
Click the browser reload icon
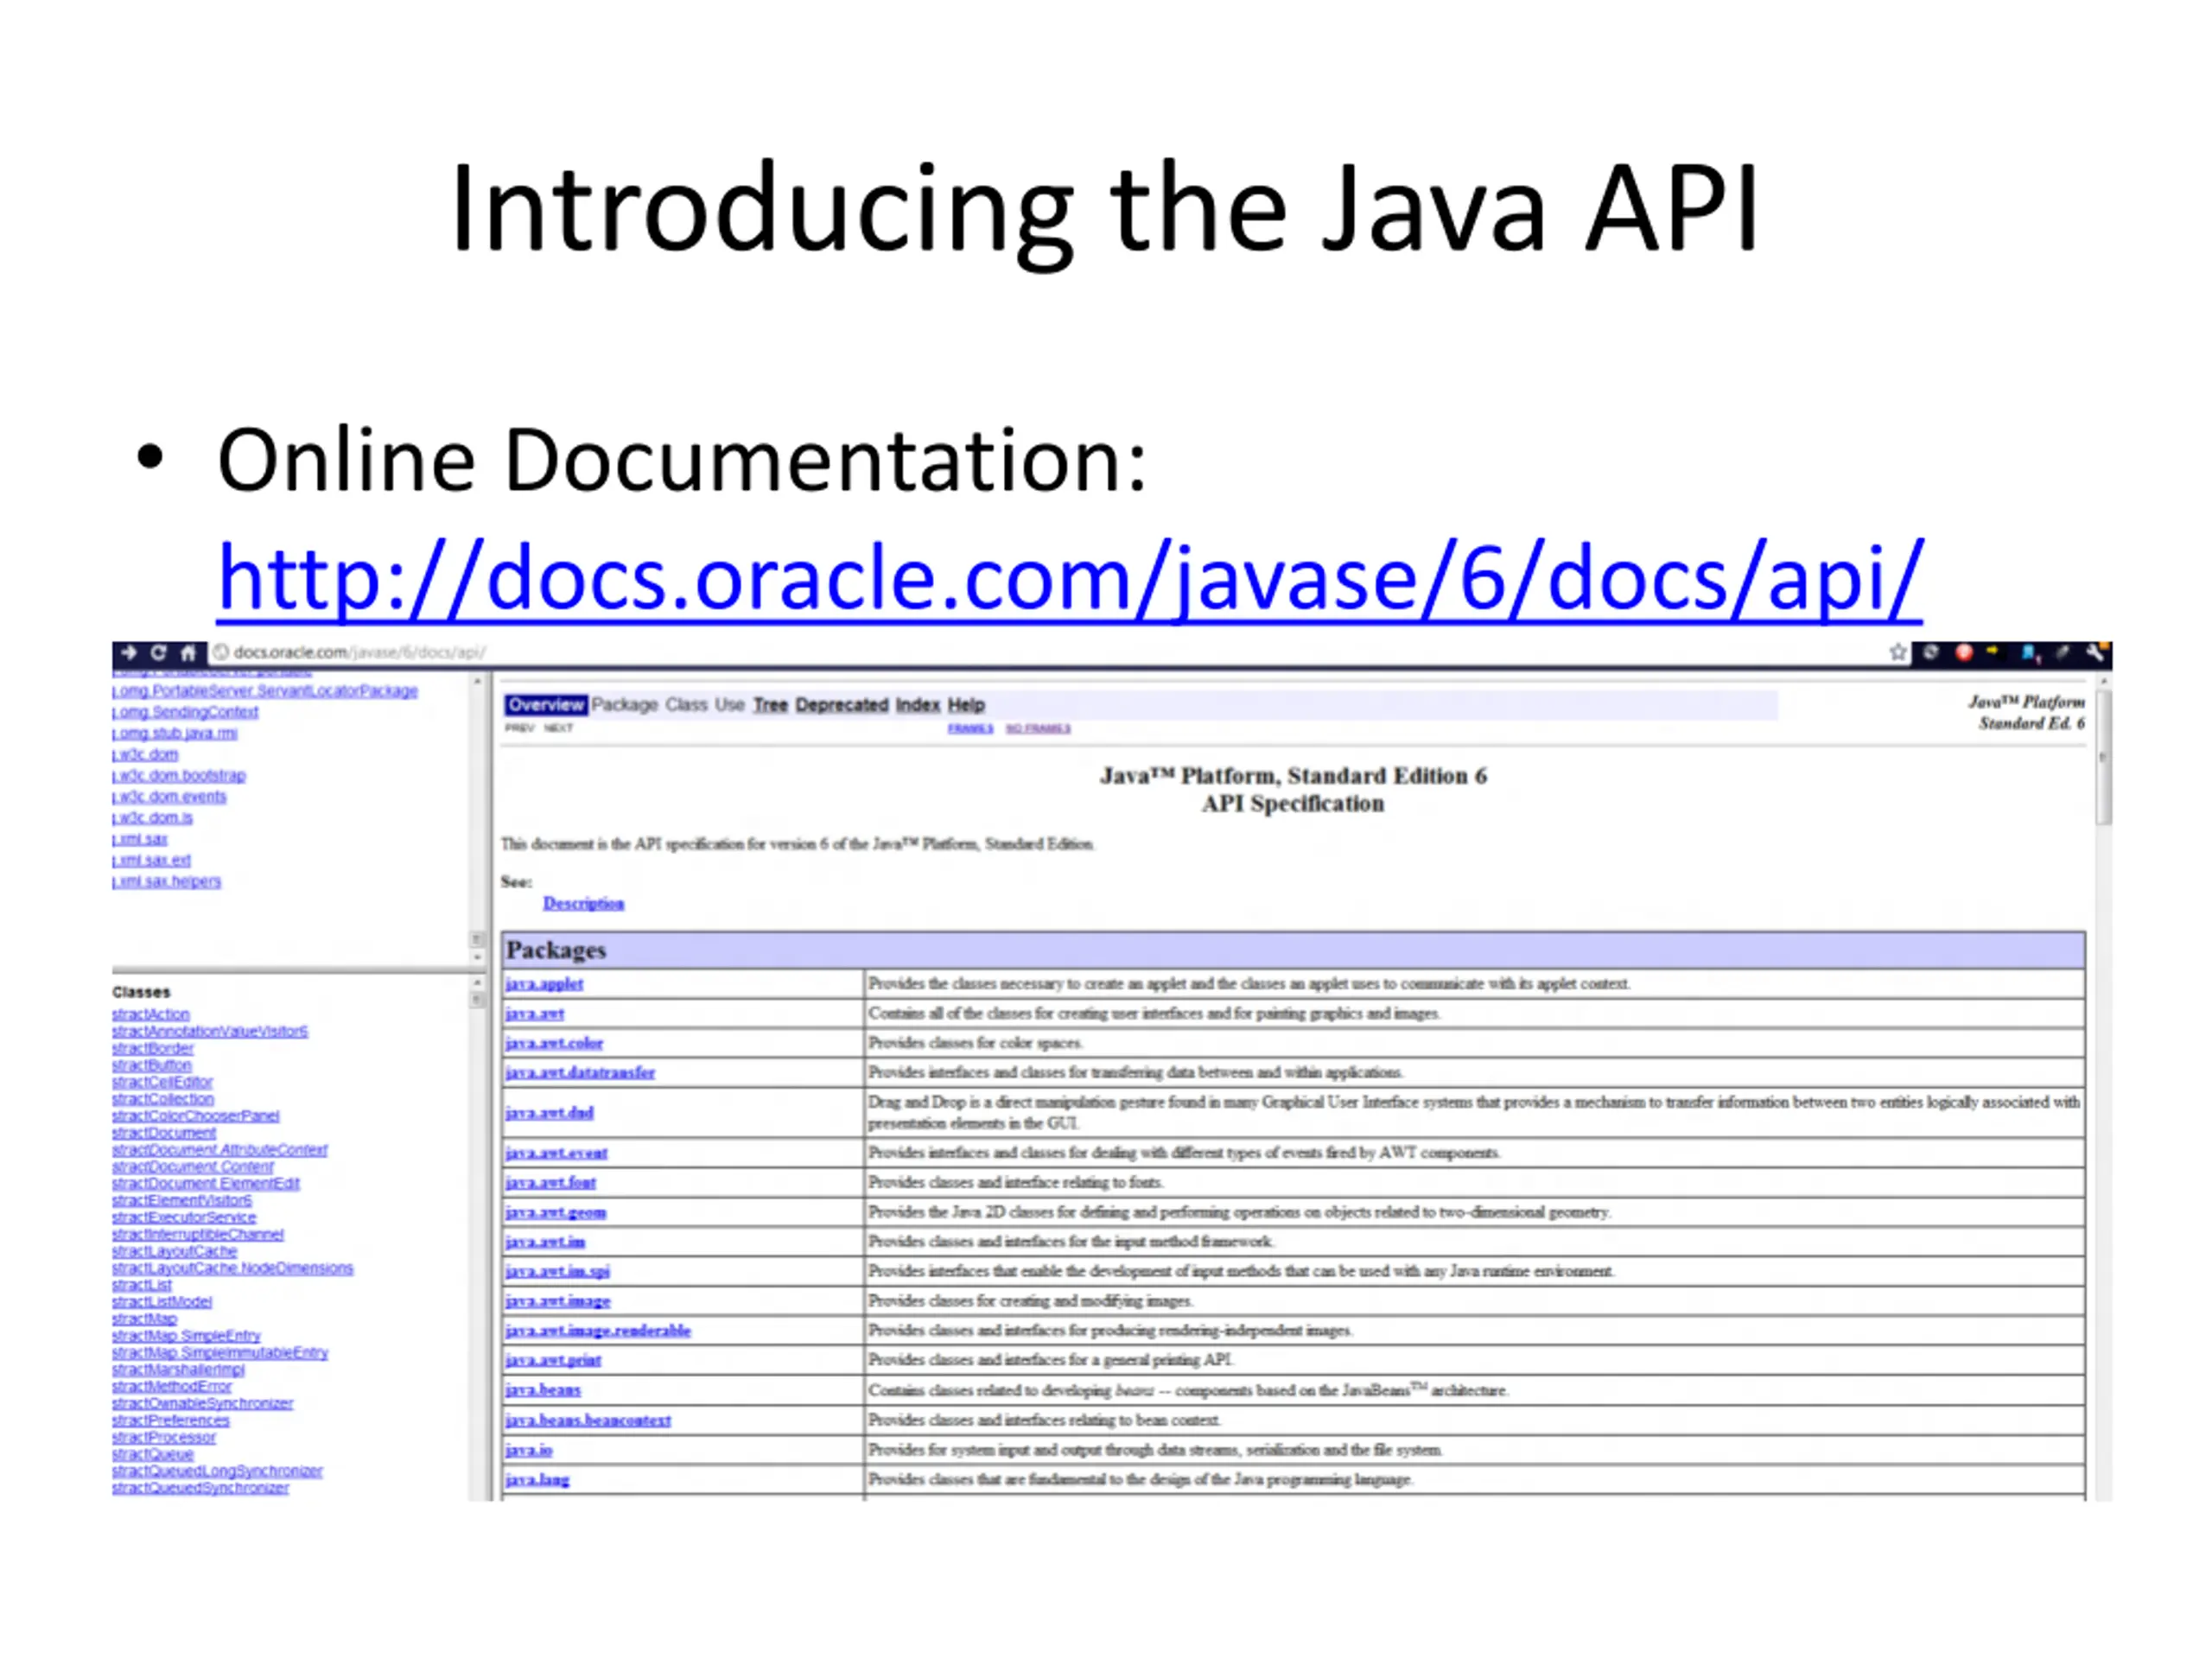click(x=158, y=653)
